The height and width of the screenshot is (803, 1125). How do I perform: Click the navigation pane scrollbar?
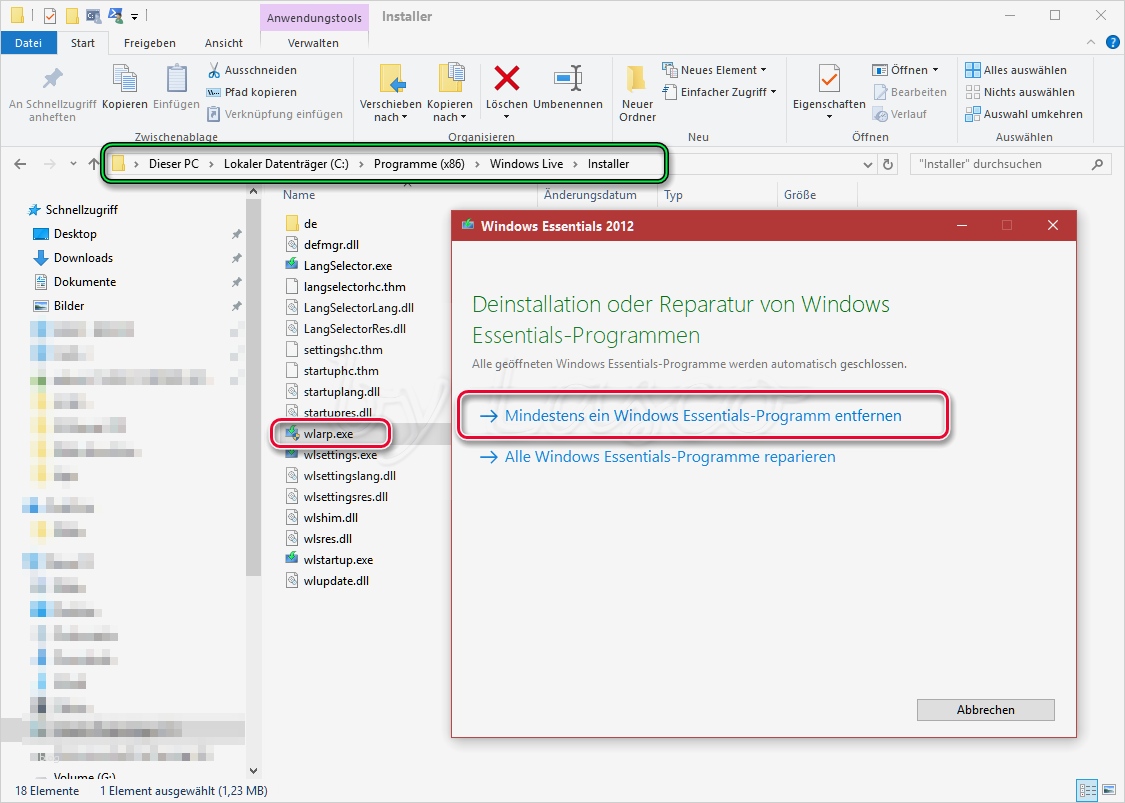pyautogui.click(x=253, y=388)
